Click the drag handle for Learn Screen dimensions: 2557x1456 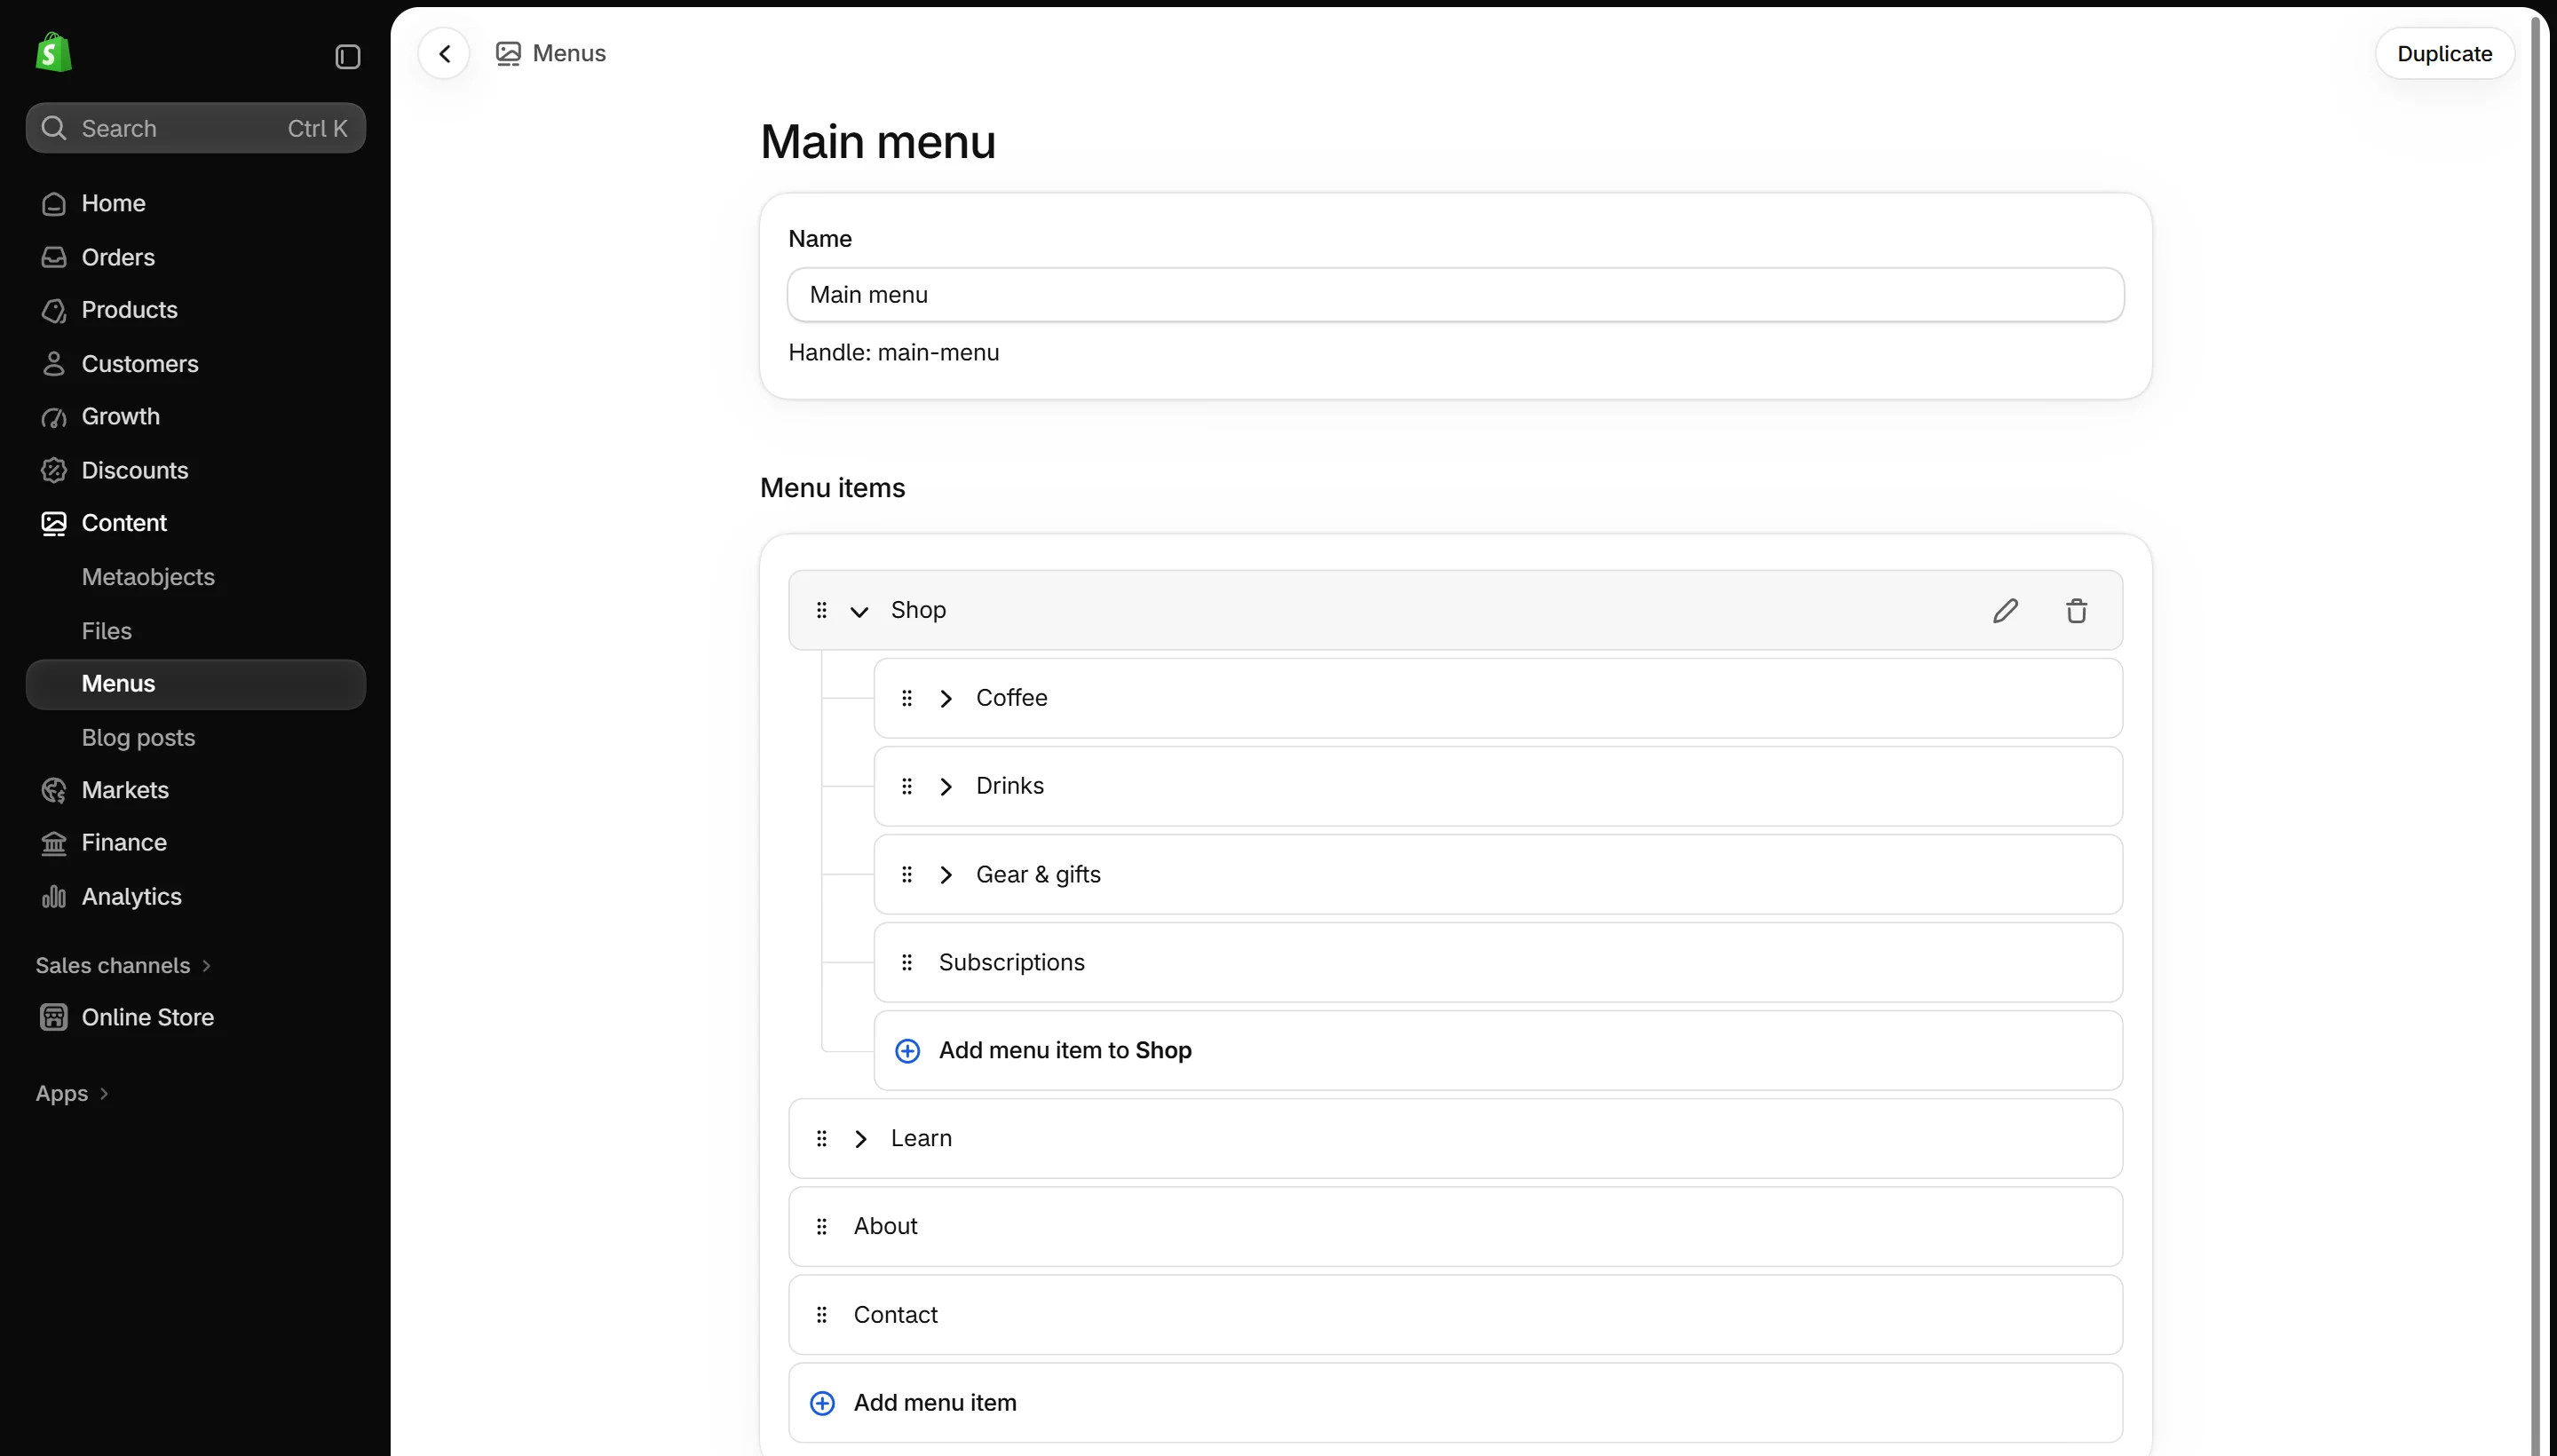coord(821,1138)
